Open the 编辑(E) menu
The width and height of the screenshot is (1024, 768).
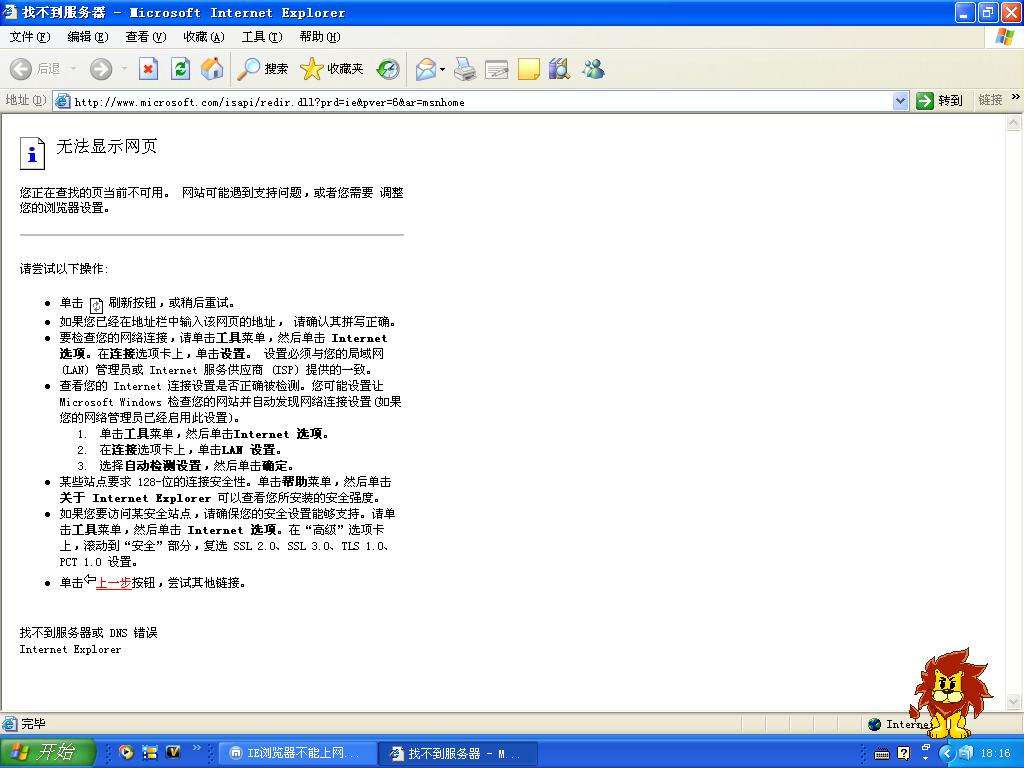88,37
